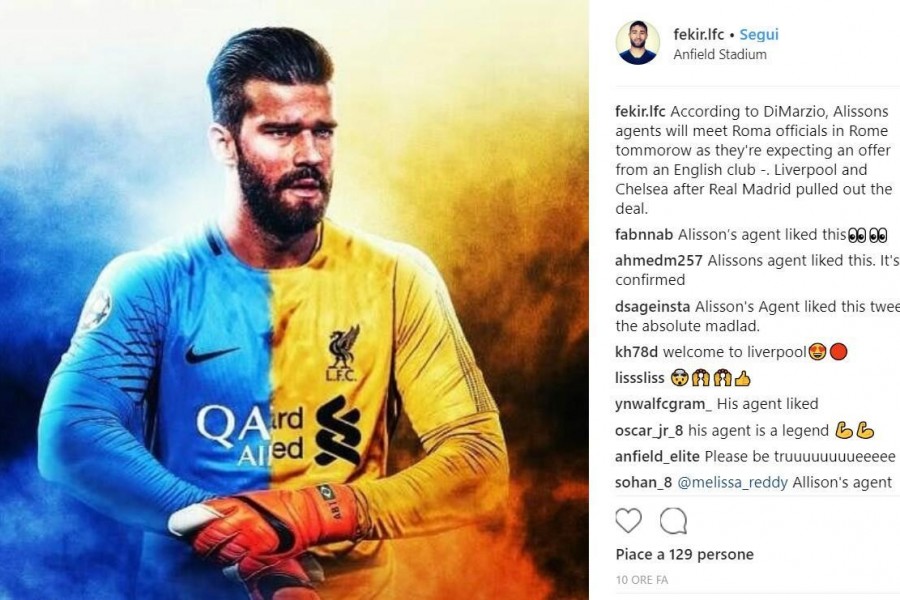Open the fekir.lfc username in header
The width and height of the screenshot is (900, 600).
pos(699,34)
